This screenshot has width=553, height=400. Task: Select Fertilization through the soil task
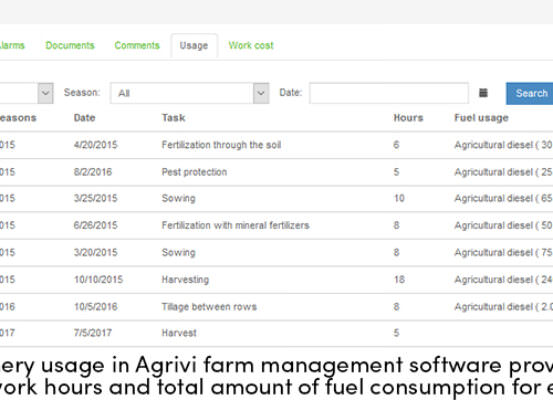pos(221,145)
